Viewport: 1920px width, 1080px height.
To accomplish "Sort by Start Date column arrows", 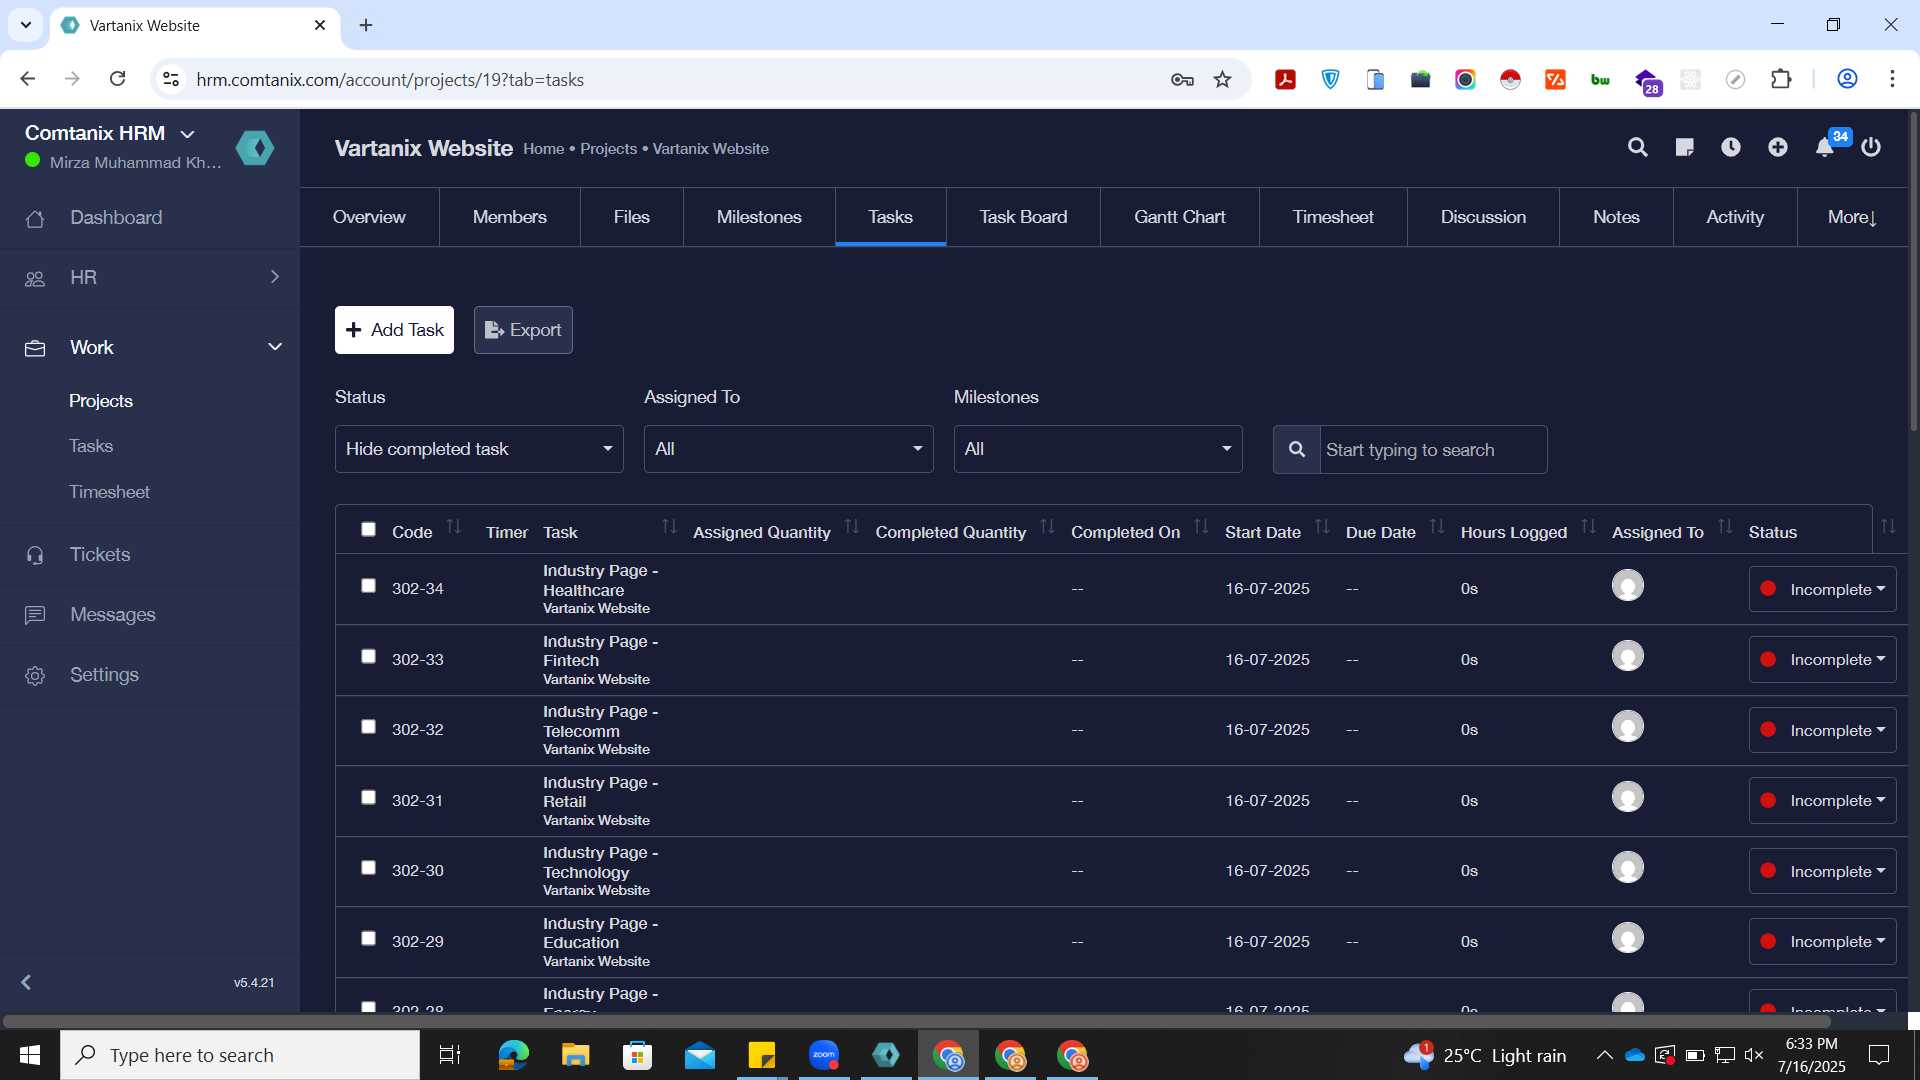I will click(x=1322, y=526).
